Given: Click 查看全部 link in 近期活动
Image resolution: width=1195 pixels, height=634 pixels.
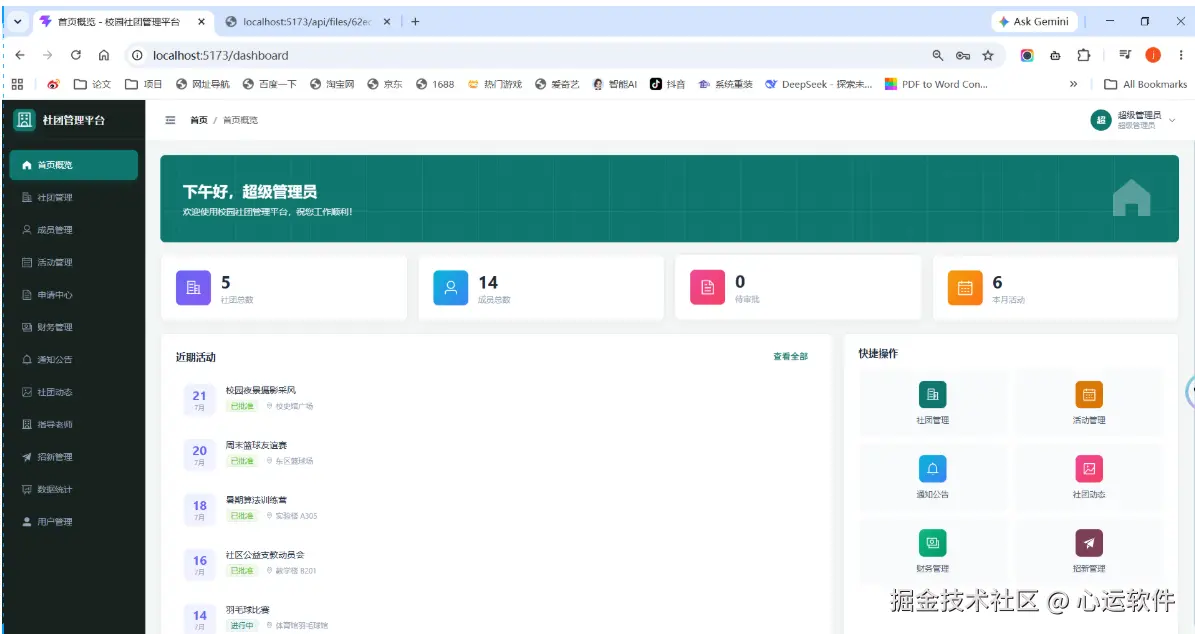Looking at the screenshot, I should (x=790, y=356).
